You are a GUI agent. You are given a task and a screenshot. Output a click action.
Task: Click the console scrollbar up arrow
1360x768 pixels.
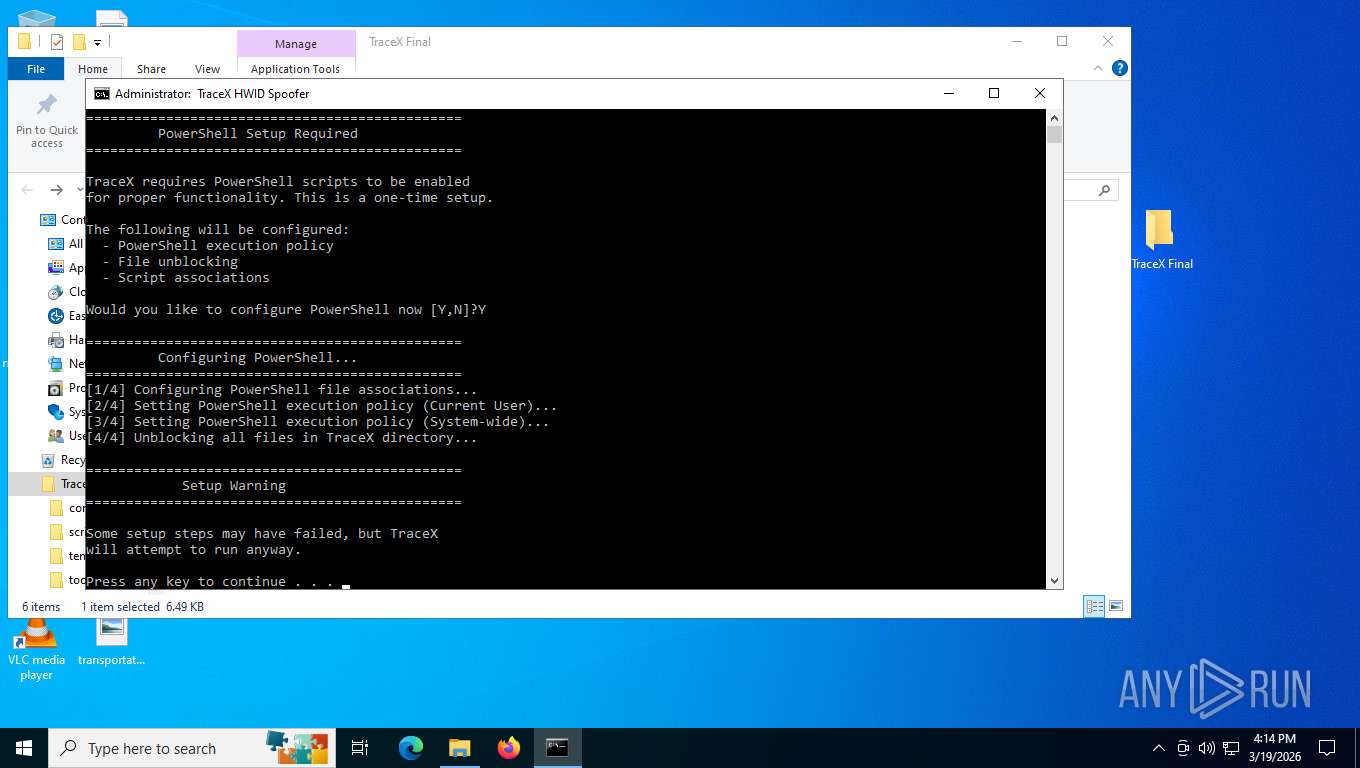point(1054,117)
